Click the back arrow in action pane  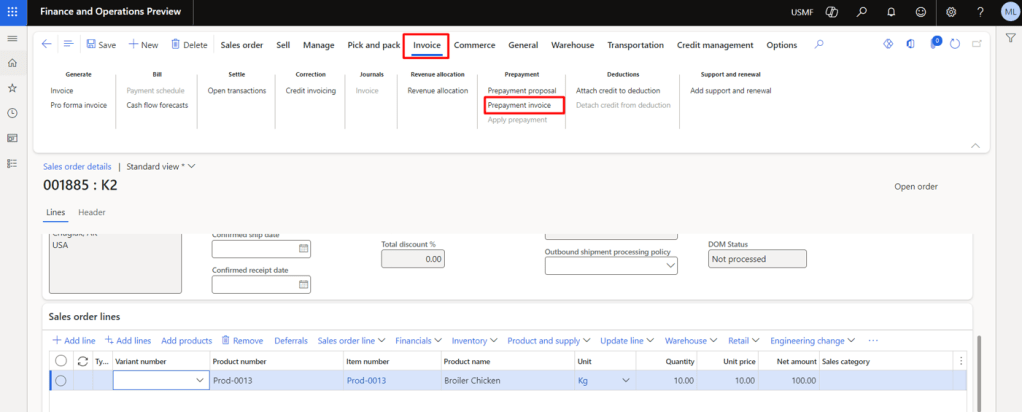[x=46, y=45]
